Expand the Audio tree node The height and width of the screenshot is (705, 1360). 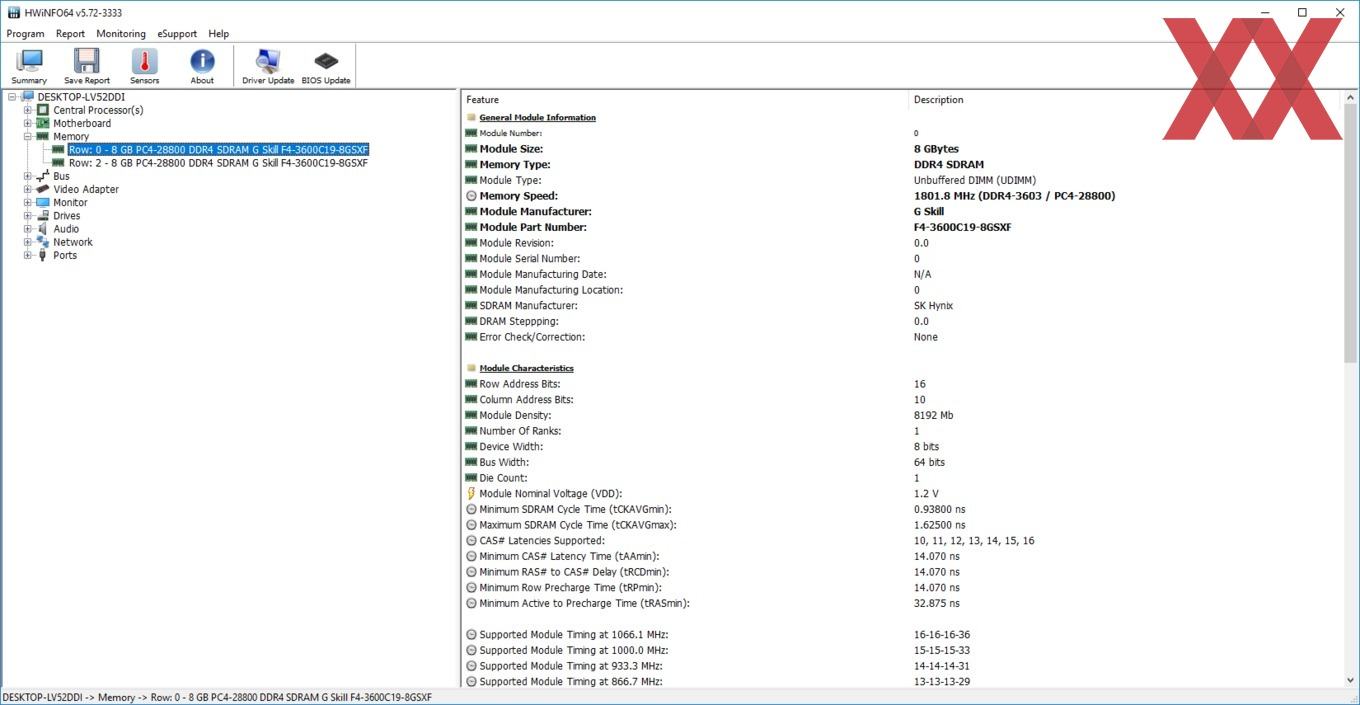tap(28, 229)
